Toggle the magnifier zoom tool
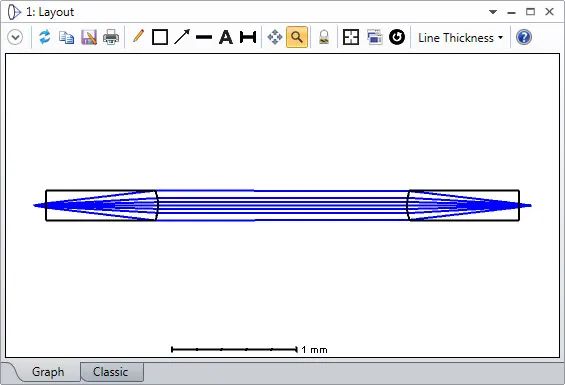 point(297,37)
